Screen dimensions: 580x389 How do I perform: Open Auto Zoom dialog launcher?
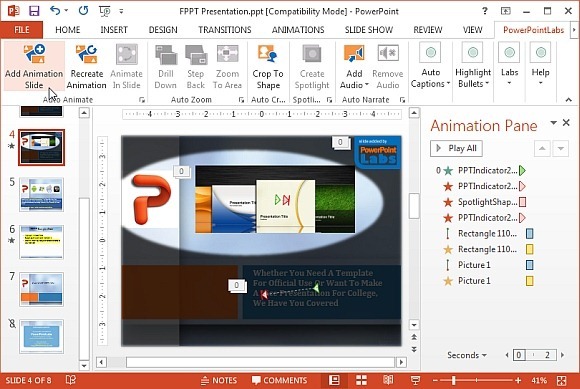(242, 100)
